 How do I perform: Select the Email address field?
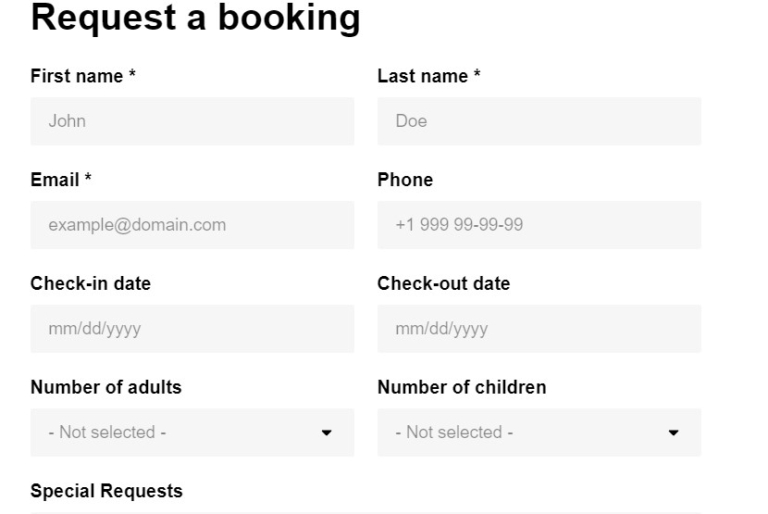(x=192, y=225)
